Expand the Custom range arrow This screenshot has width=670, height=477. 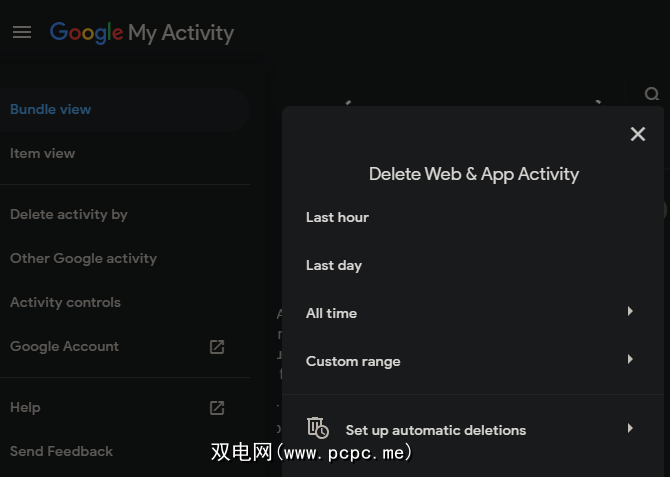pyautogui.click(x=630, y=360)
